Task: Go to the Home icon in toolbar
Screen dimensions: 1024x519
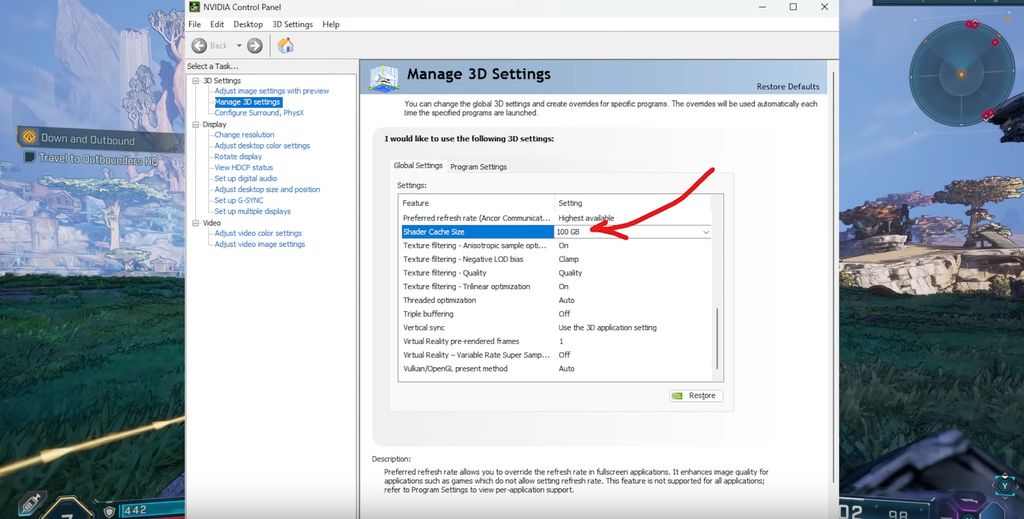Action: coord(285,45)
